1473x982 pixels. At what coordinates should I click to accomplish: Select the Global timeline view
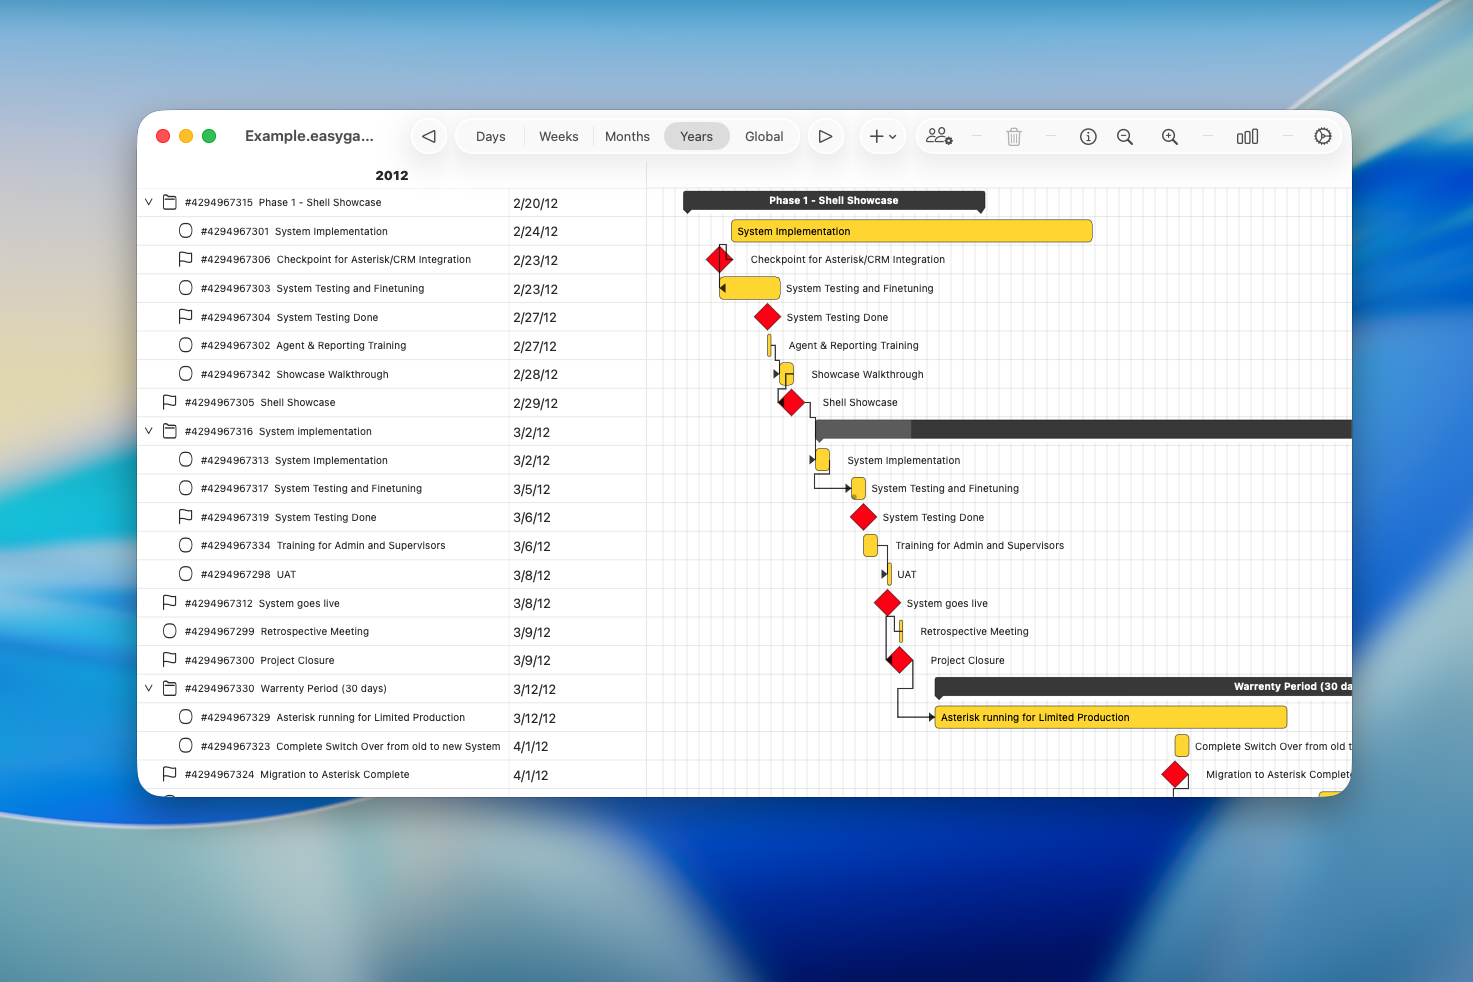point(763,136)
